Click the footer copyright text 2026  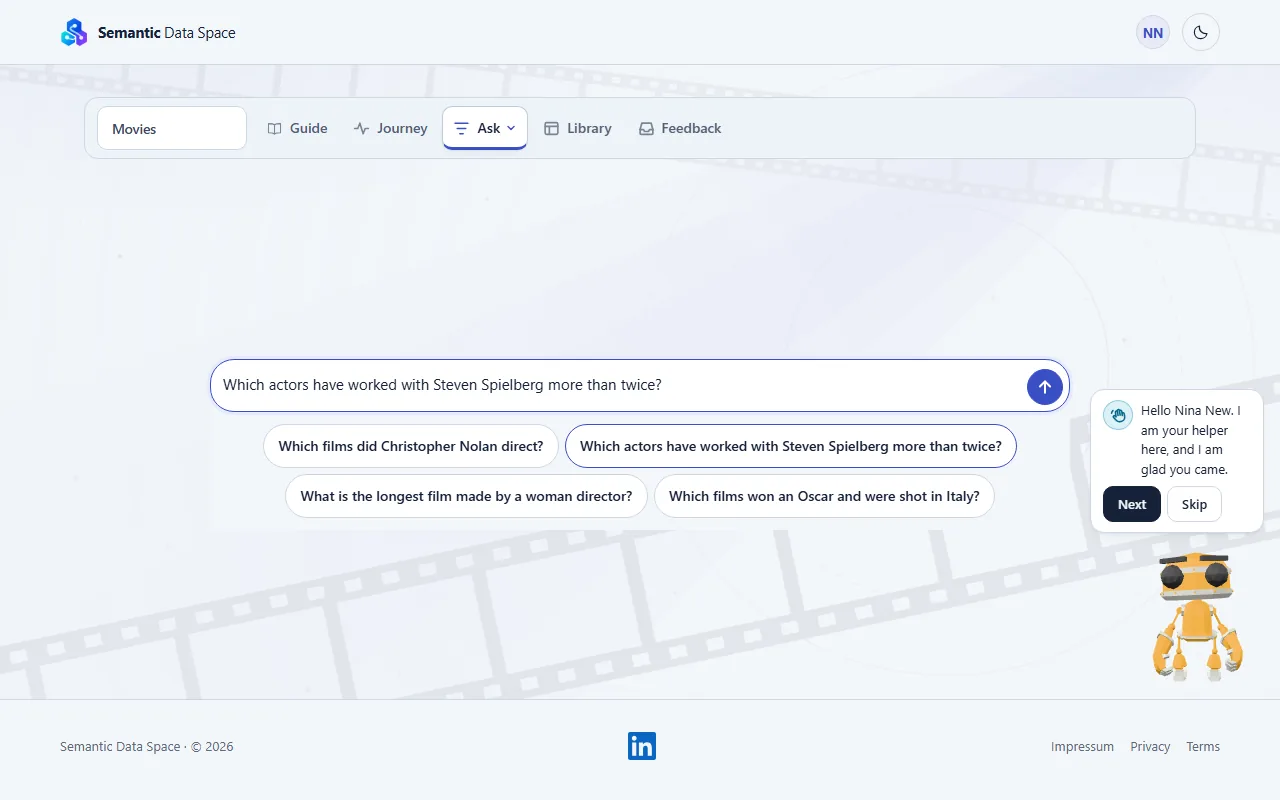(147, 747)
